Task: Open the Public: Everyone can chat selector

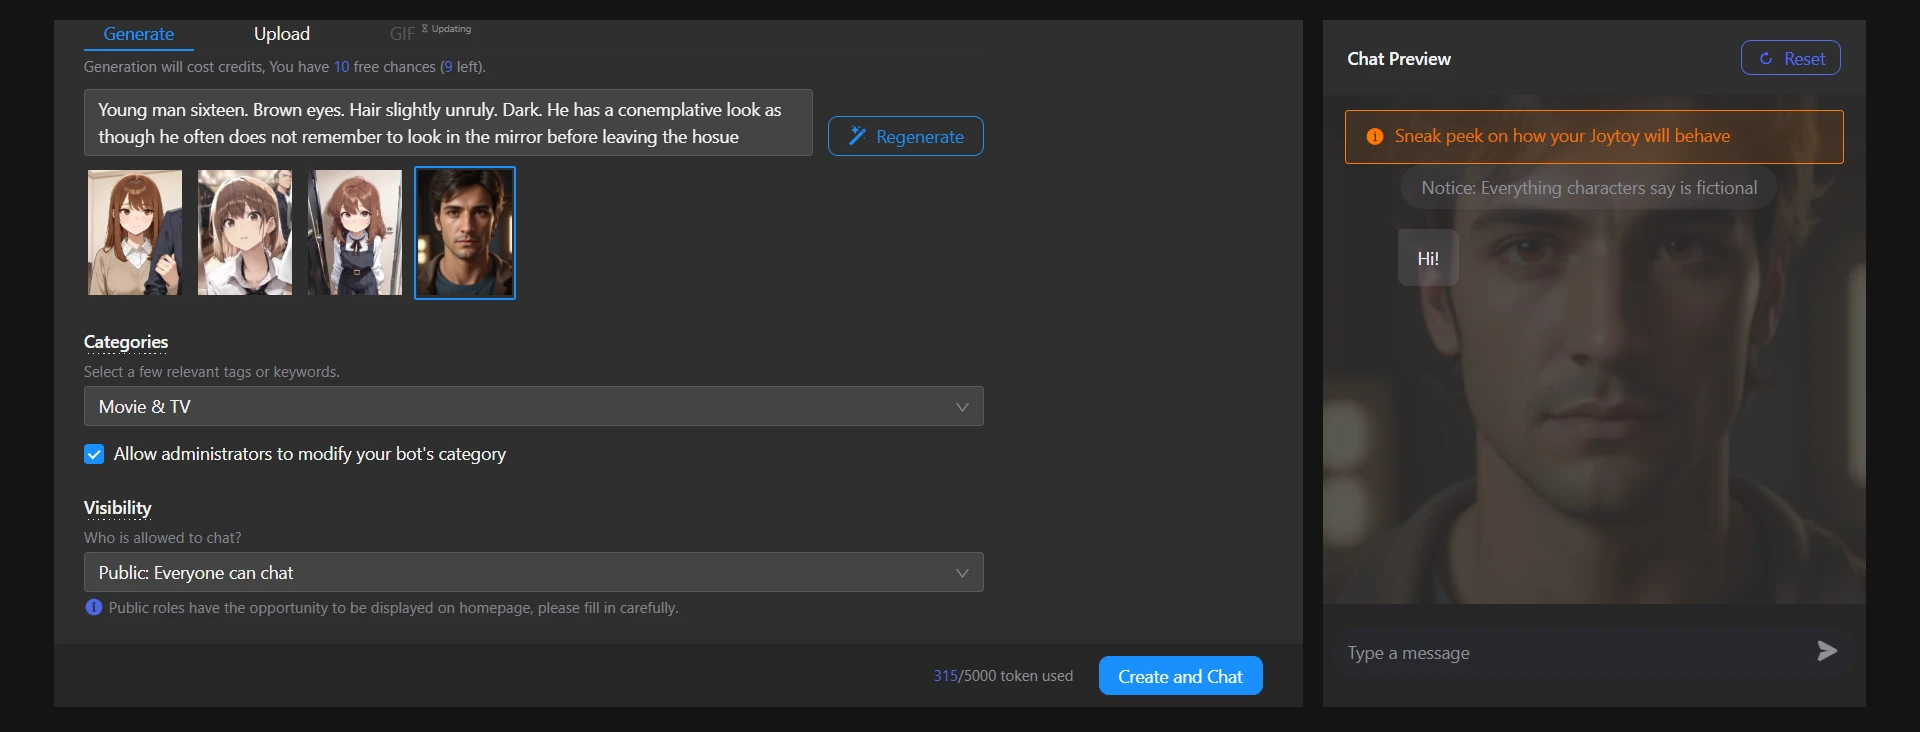Action: pos(532,573)
